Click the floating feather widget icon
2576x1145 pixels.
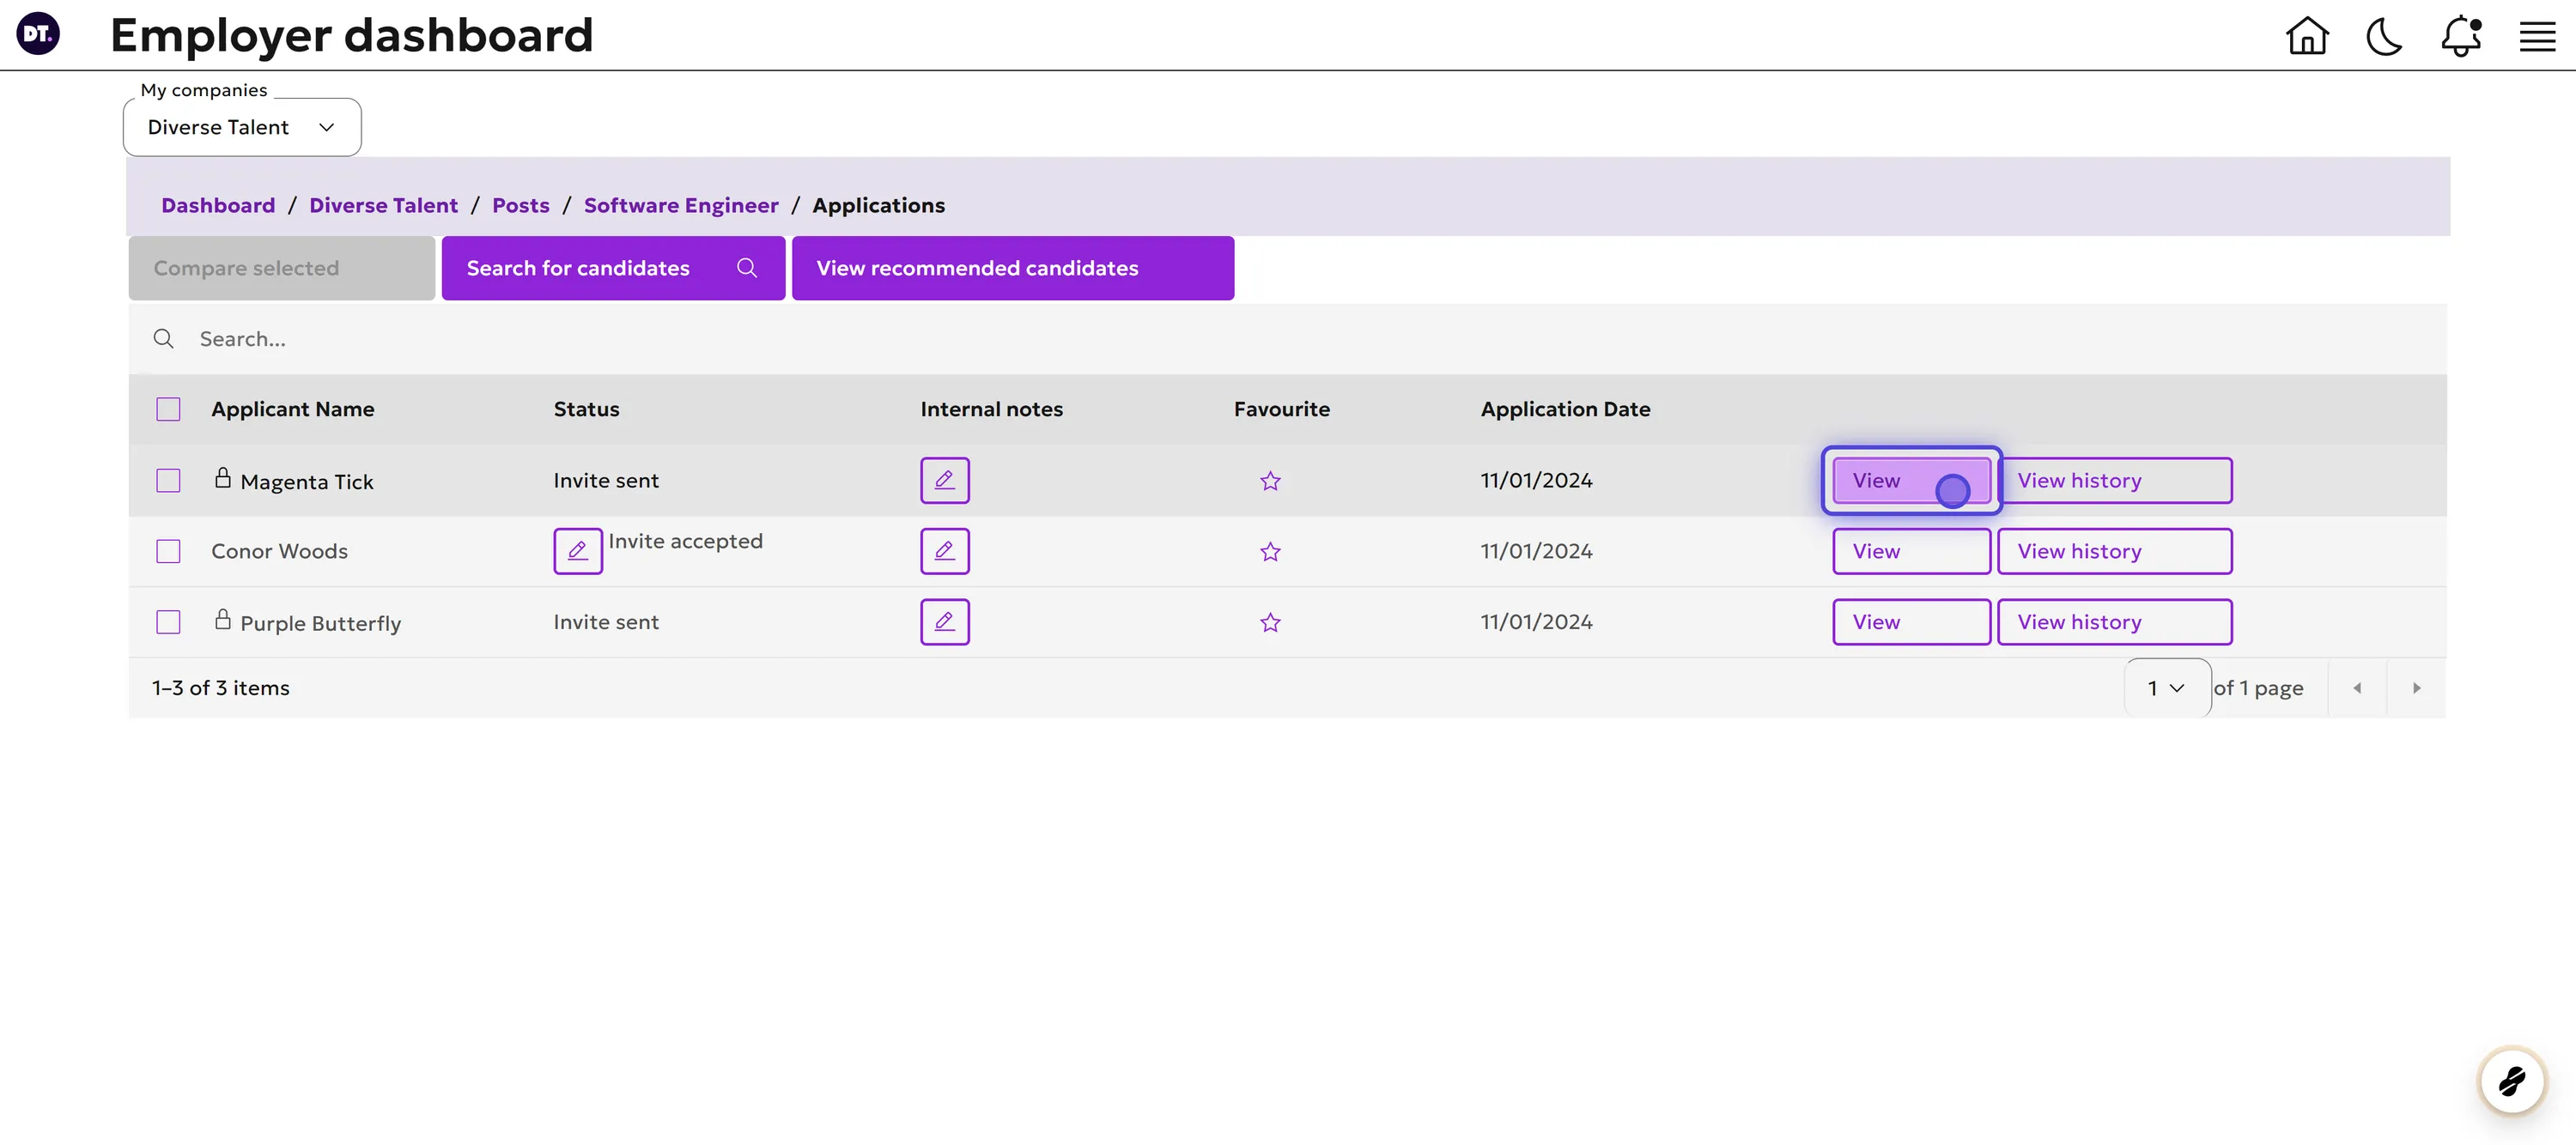pos(2512,1081)
